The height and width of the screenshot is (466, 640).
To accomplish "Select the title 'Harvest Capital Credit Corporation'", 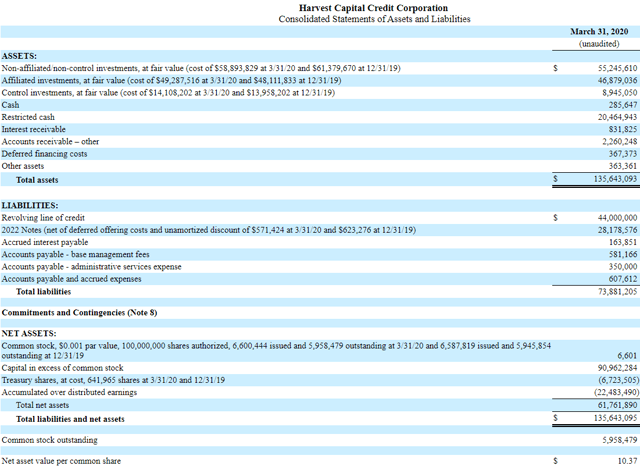I will coord(373,8).
